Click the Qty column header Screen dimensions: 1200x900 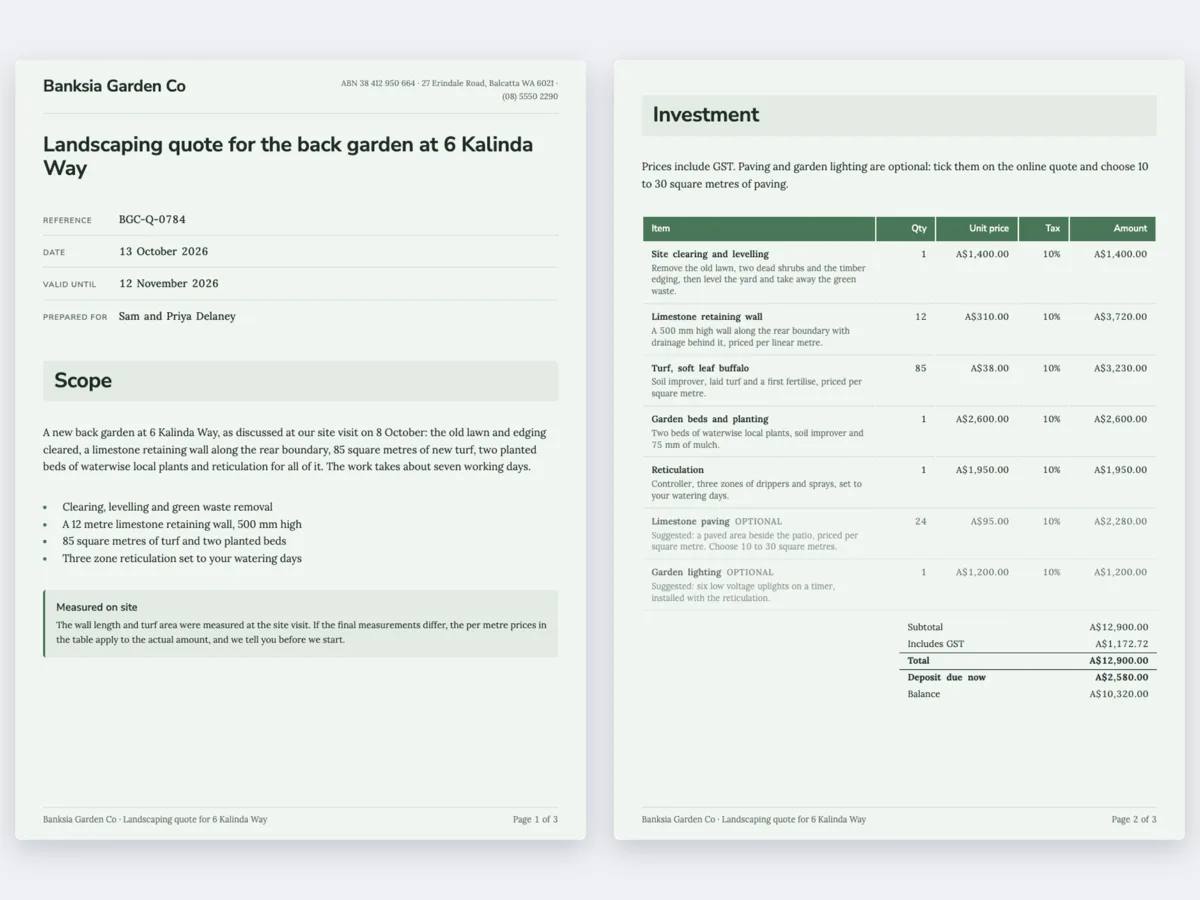[906, 229]
